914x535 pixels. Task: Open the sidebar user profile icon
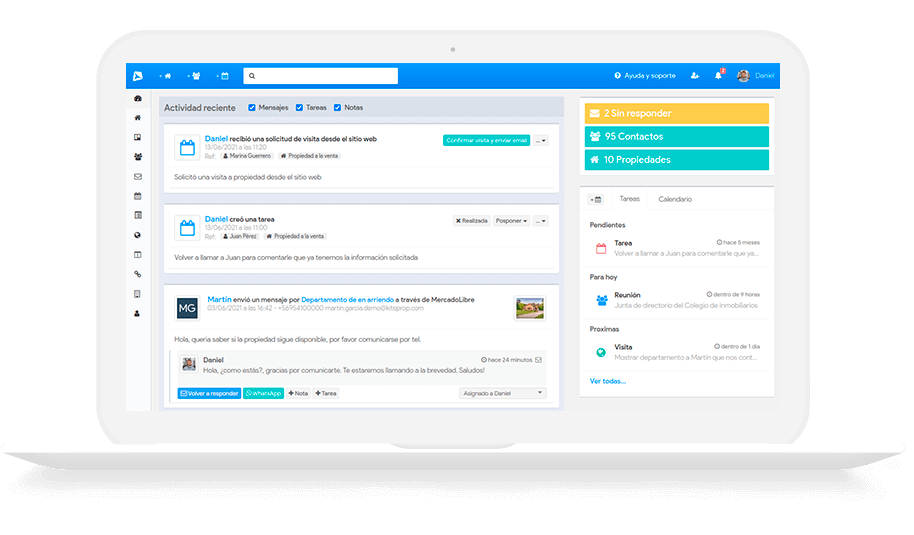tap(138, 314)
